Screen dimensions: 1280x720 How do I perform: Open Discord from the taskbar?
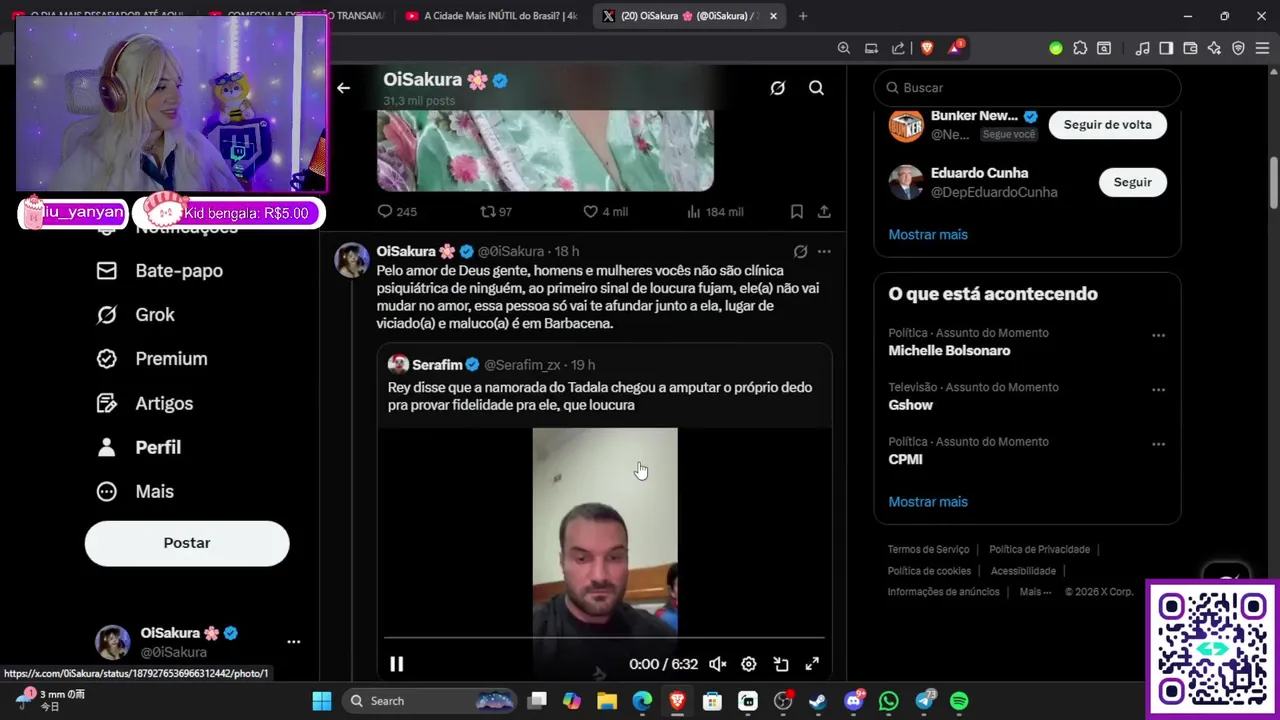click(853, 701)
